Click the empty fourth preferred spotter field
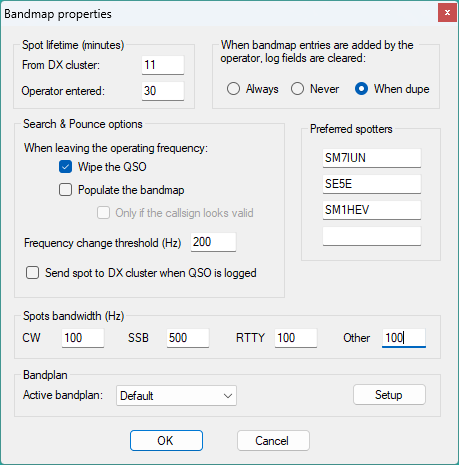Image resolution: width=459 pixels, height=465 pixels. [372, 236]
